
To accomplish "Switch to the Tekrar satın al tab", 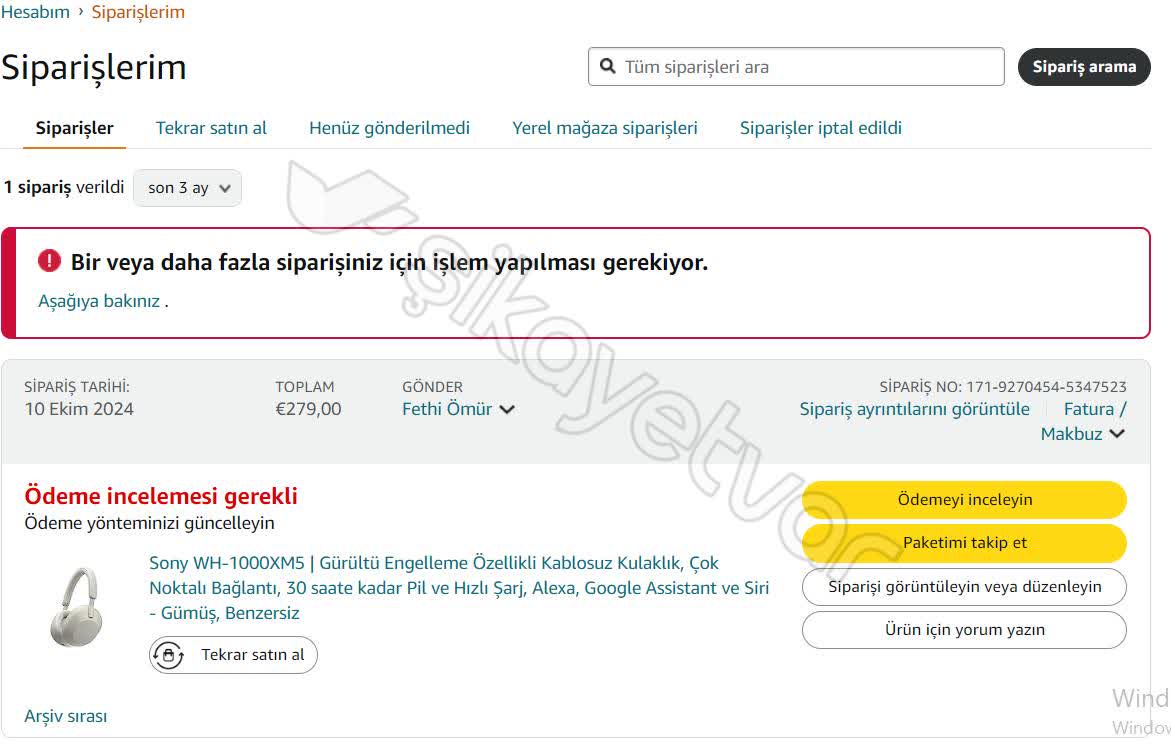I will tap(210, 128).
